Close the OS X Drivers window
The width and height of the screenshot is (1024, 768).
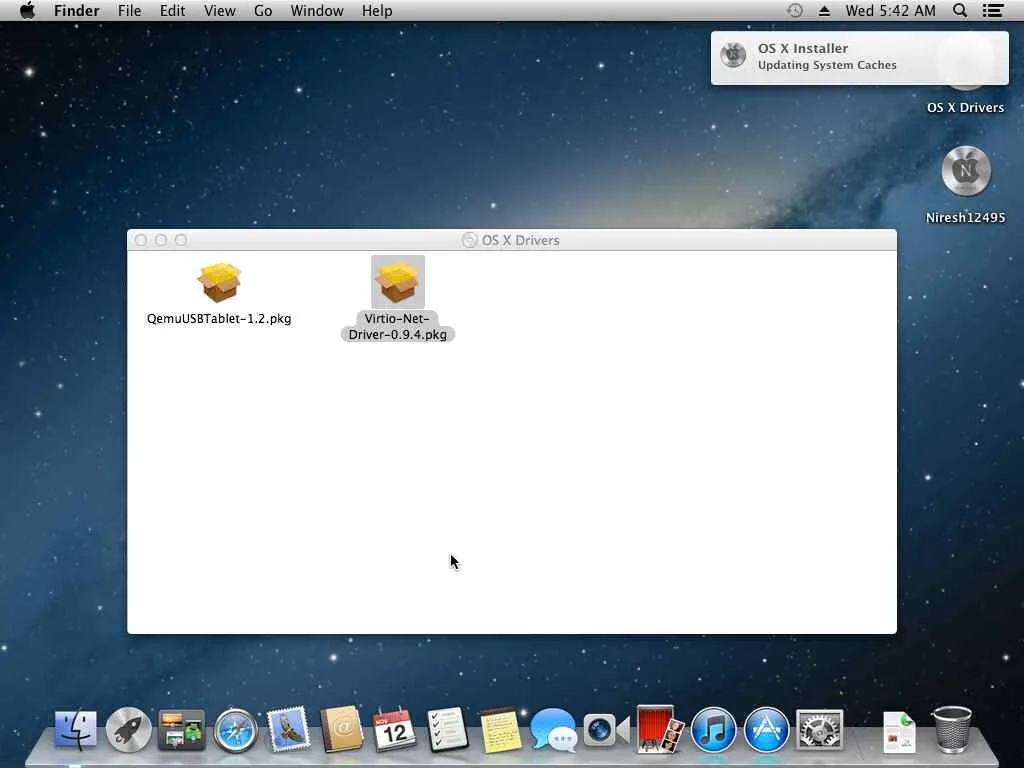click(141, 240)
